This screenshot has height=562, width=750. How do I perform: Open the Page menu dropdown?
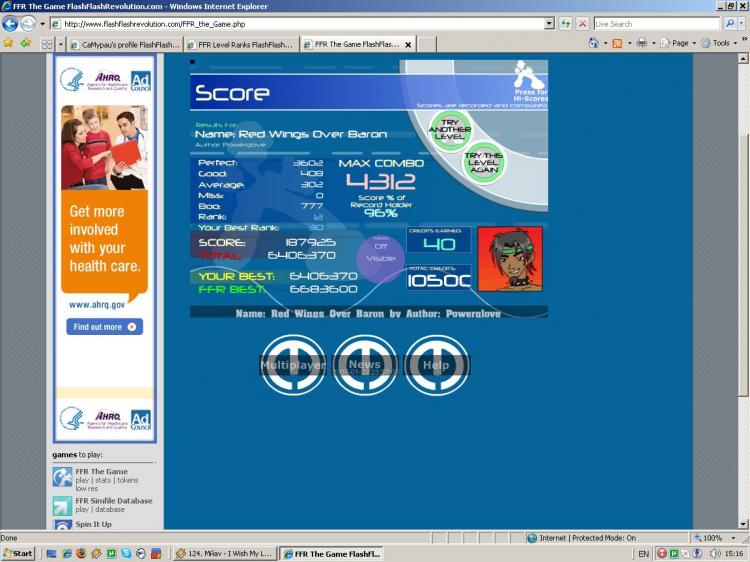coord(676,43)
